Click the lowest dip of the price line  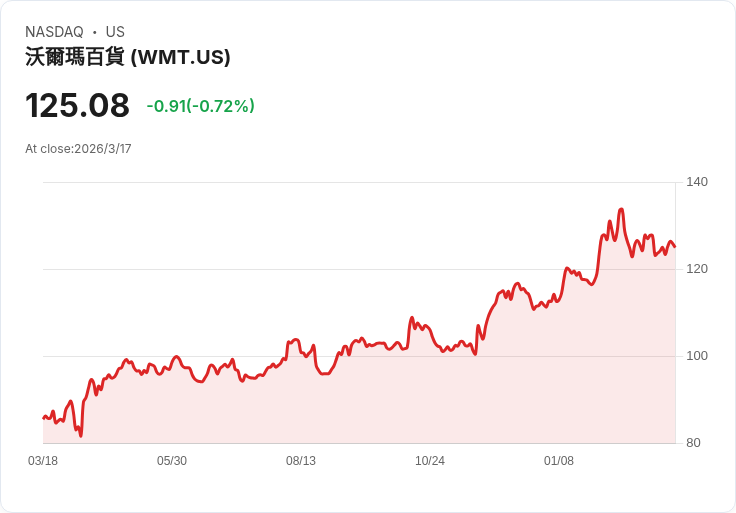pyautogui.click(x=81, y=435)
